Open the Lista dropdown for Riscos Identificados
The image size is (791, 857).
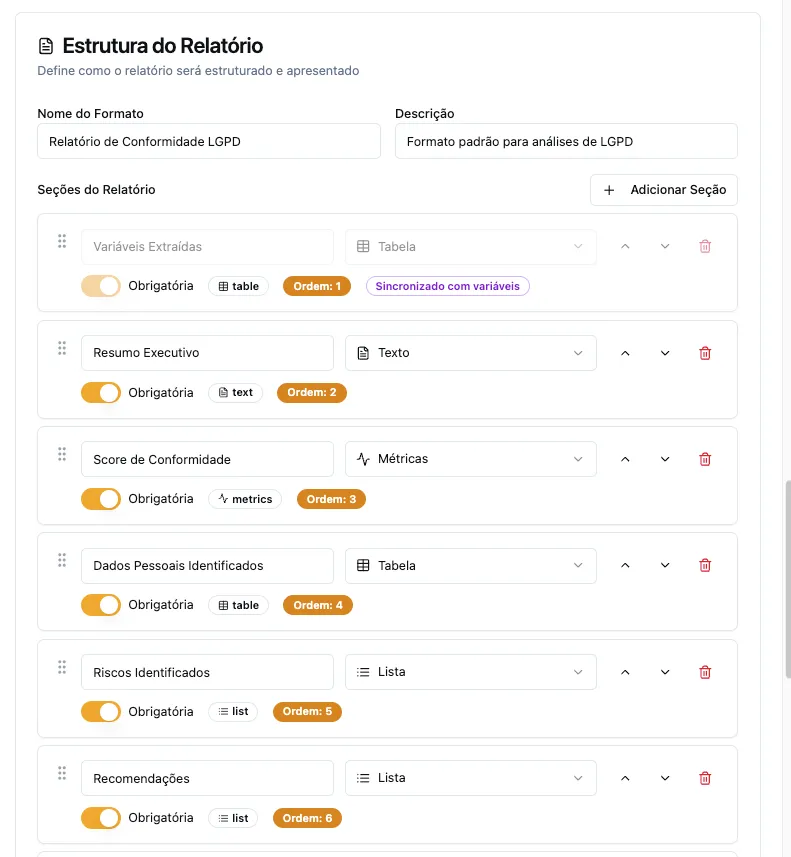[x=470, y=671]
